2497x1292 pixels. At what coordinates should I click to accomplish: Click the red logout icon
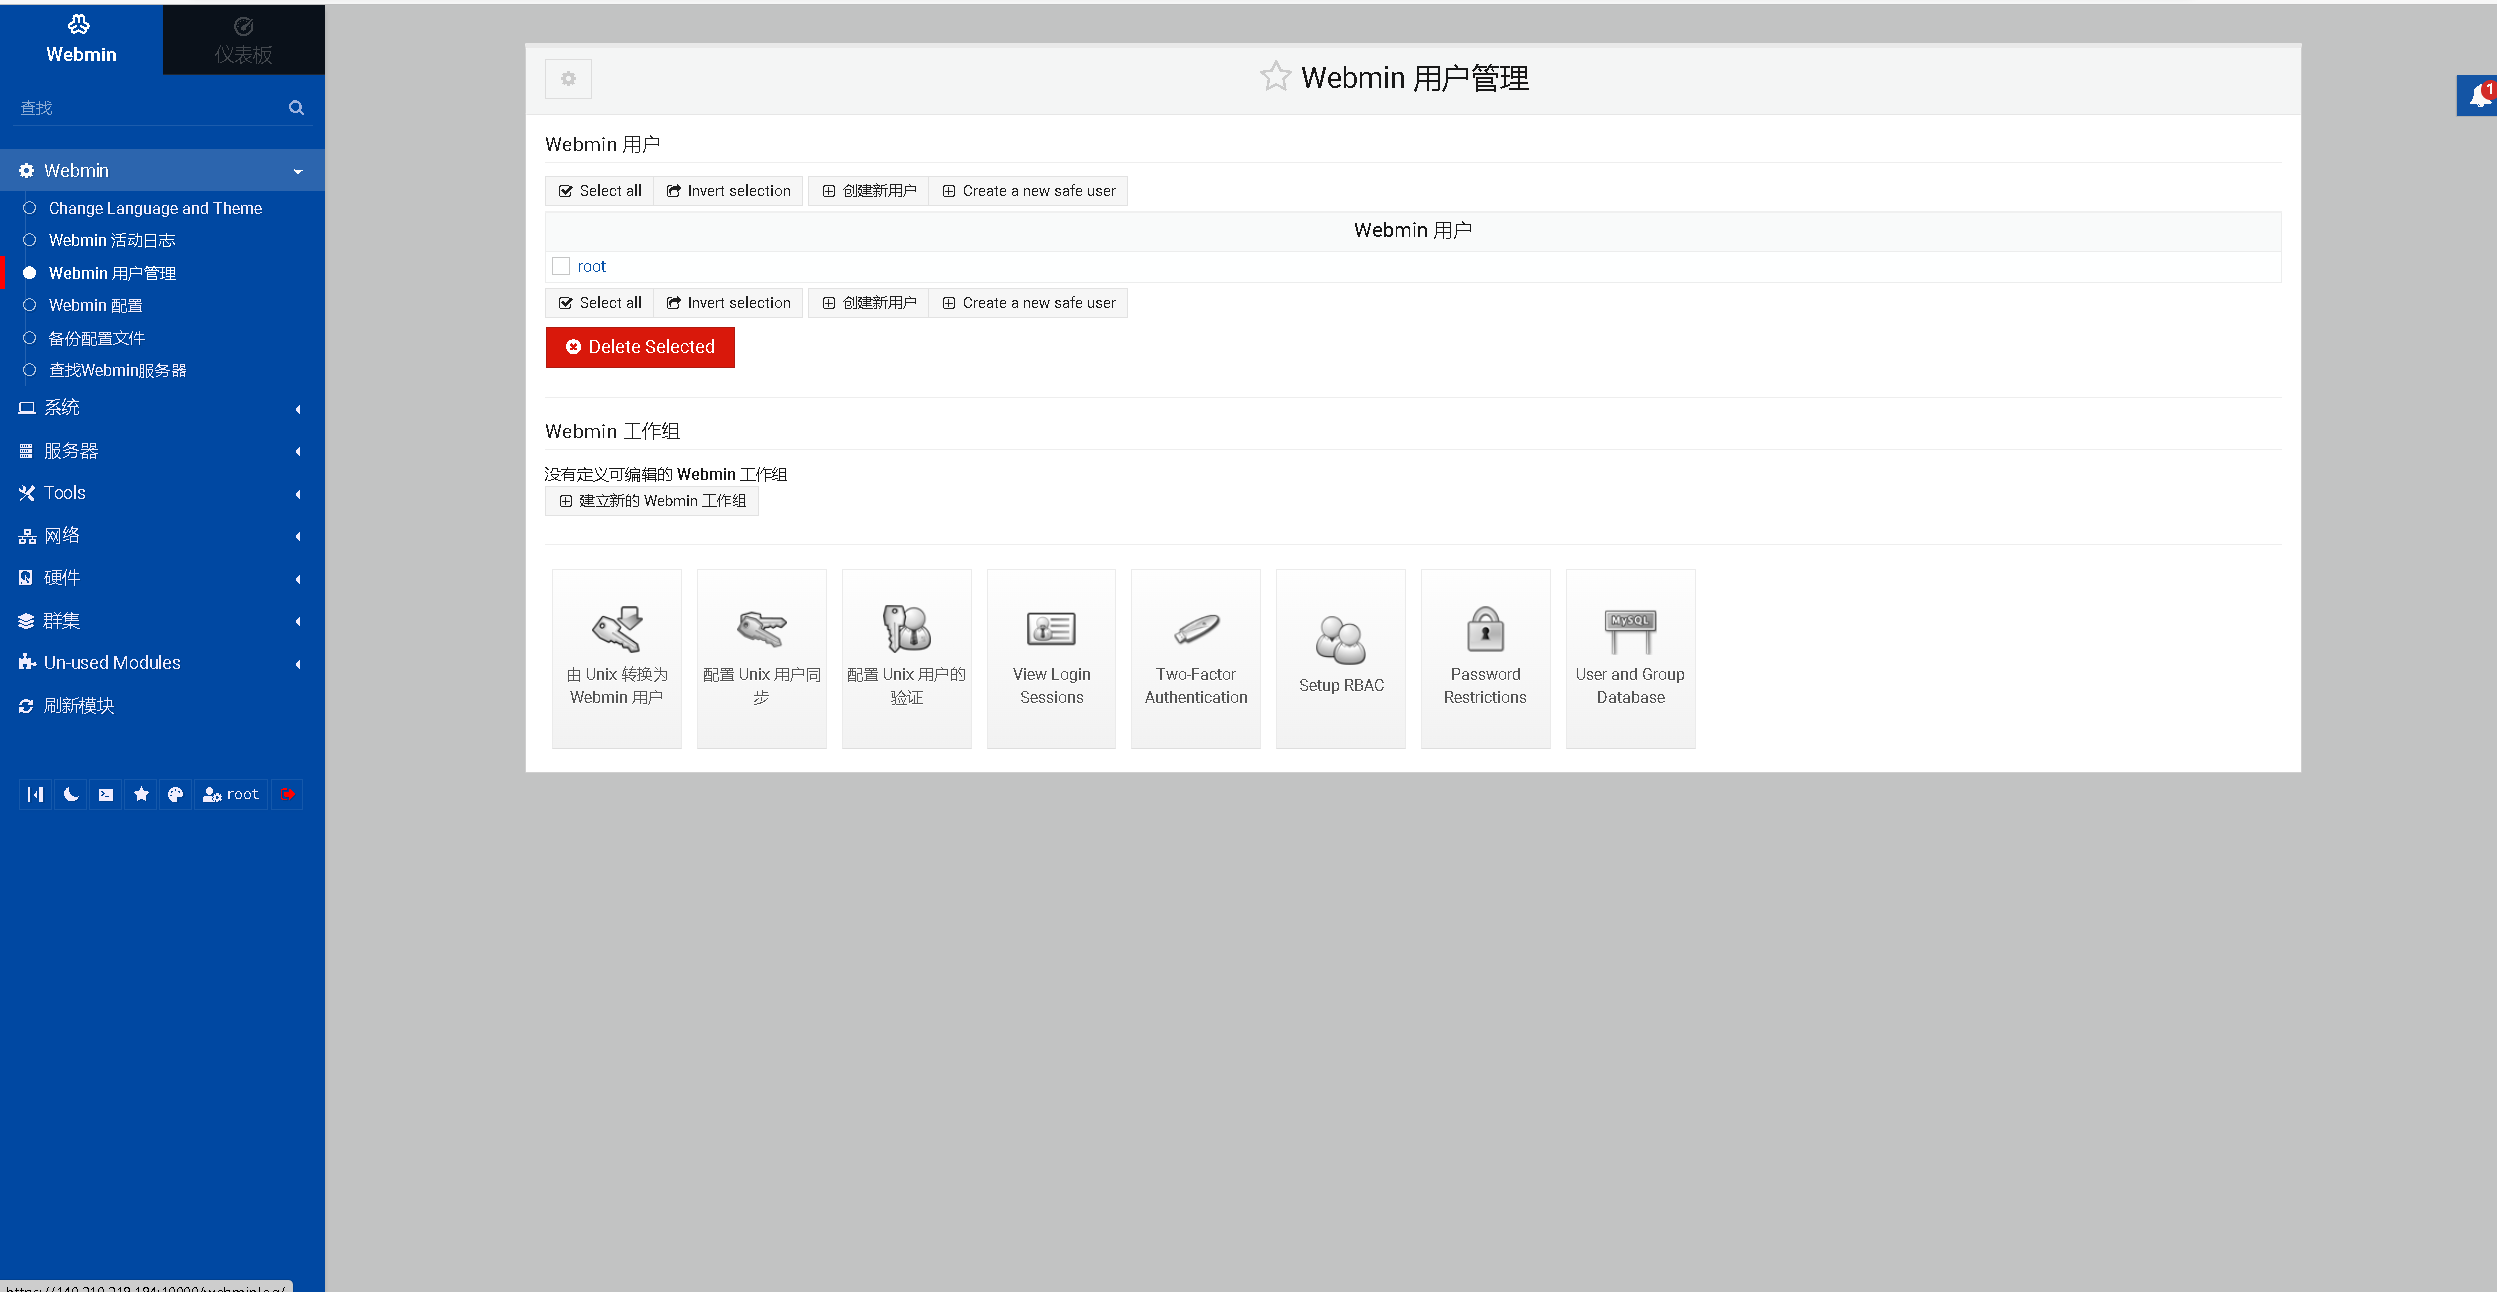(x=288, y=794)
